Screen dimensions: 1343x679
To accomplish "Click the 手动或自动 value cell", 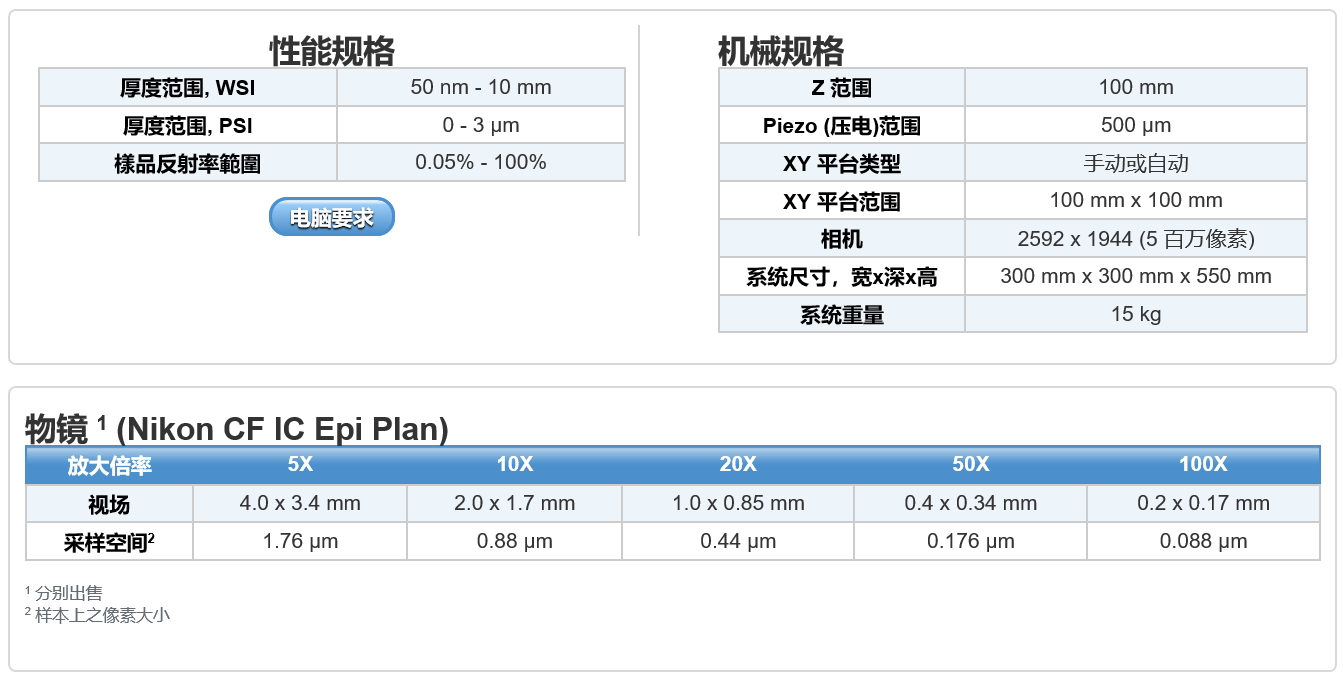I will point(1135,163).
